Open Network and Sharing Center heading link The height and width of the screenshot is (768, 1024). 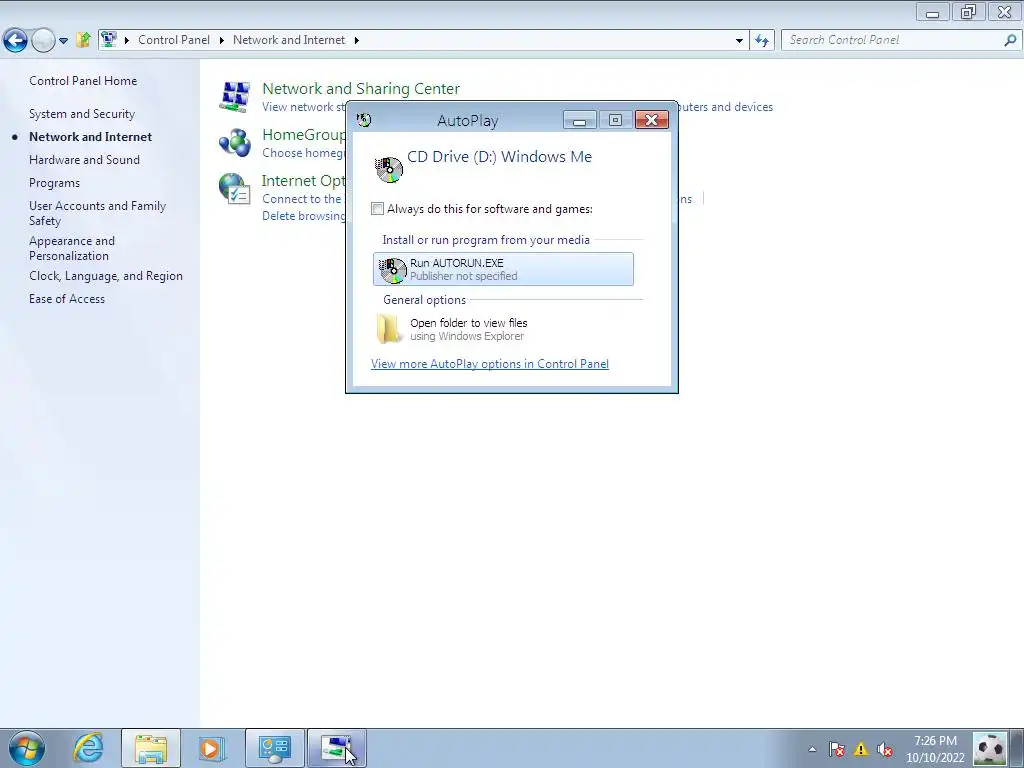point(360,89)
